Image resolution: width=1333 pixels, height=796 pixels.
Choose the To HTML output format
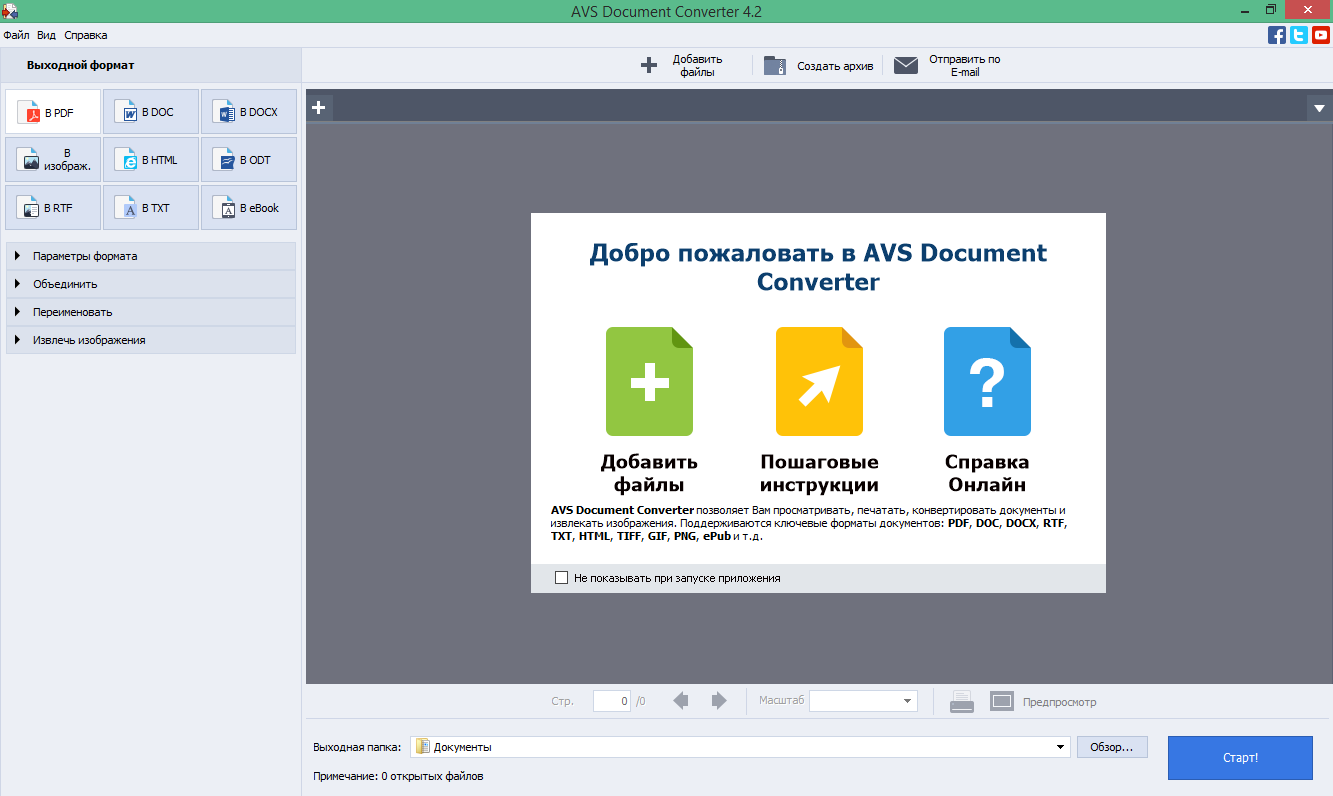pyautogui.click(x=151, y=160)
